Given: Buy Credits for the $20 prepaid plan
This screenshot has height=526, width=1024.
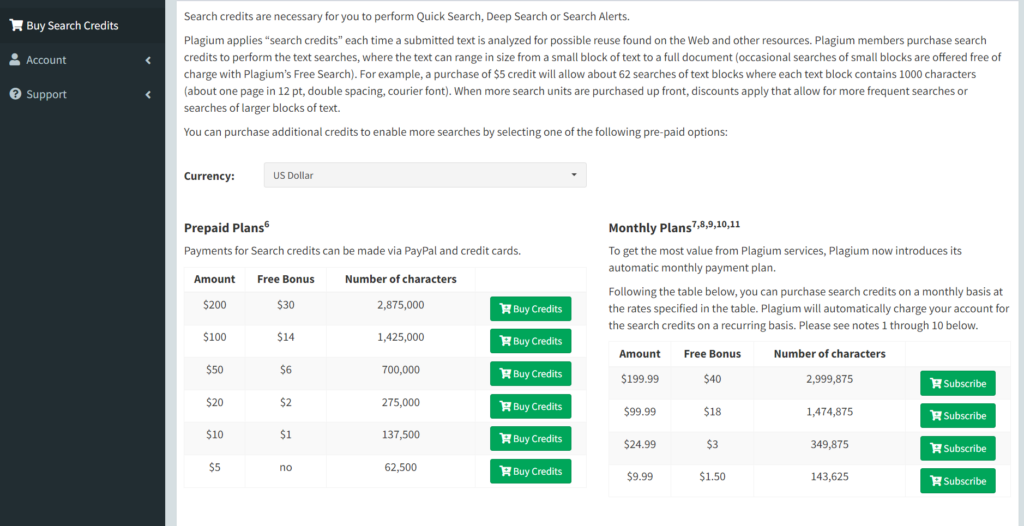Looking at the screenshot, I should point(530,406).
